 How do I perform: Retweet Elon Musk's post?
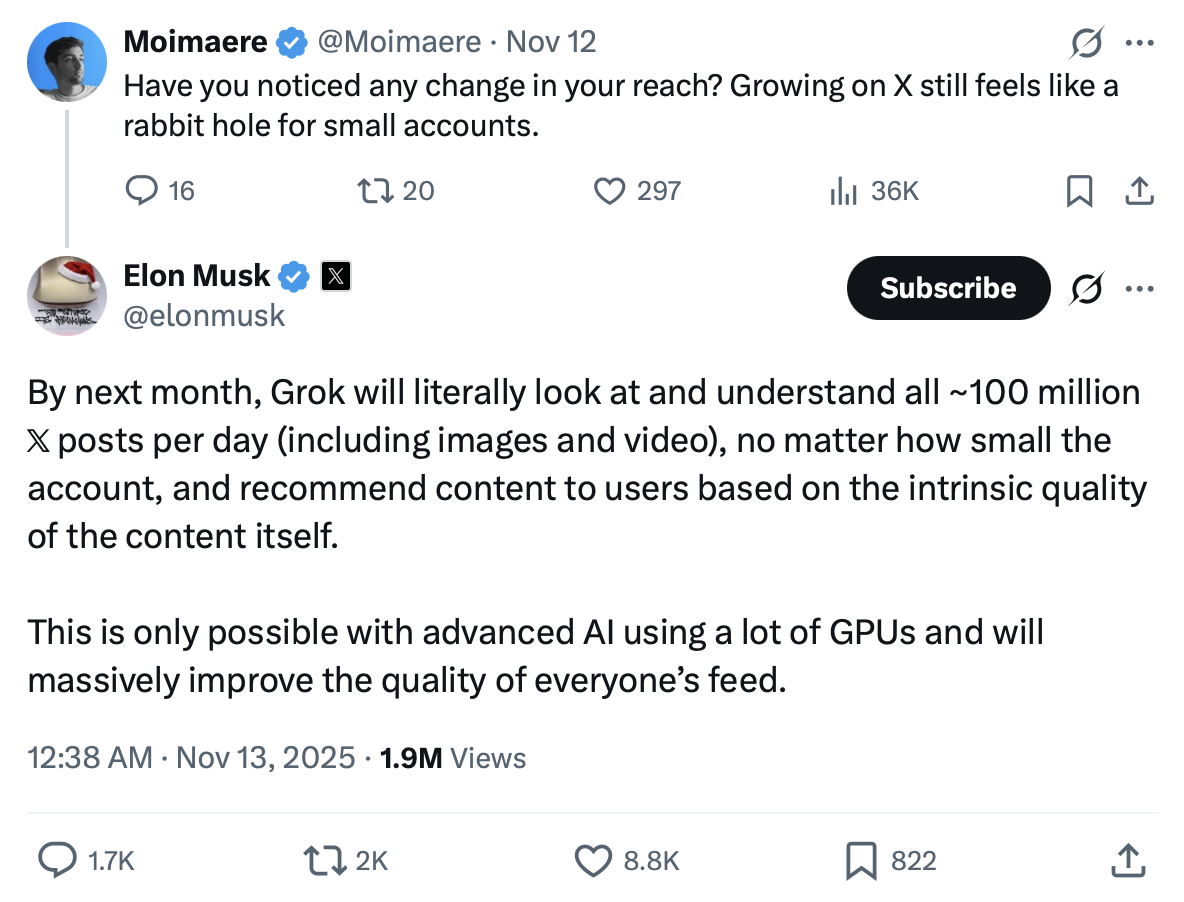(x=320, y=860)
